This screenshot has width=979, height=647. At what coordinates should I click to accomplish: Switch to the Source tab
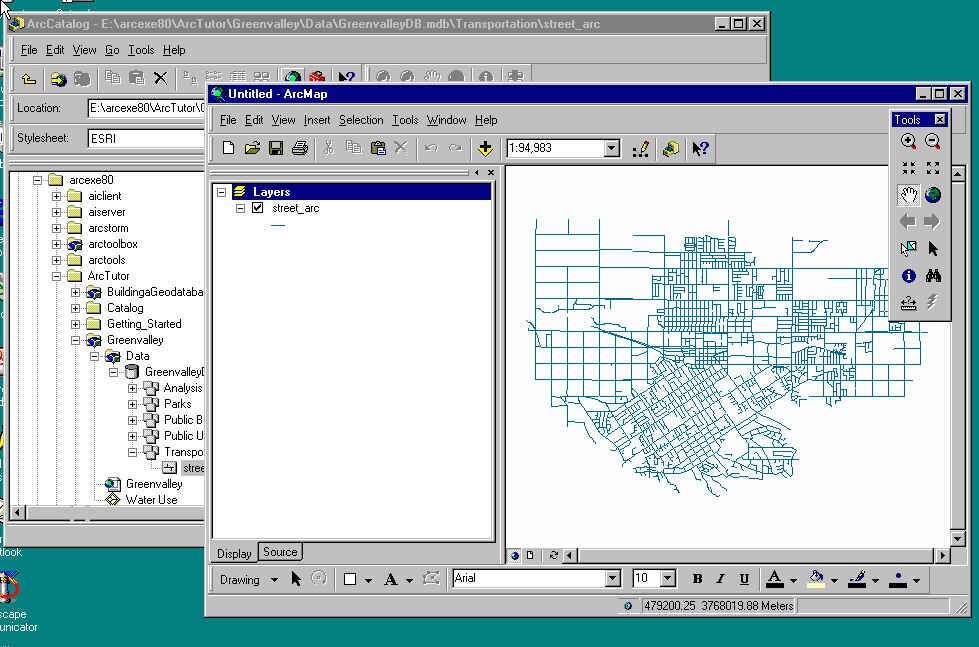280,552
